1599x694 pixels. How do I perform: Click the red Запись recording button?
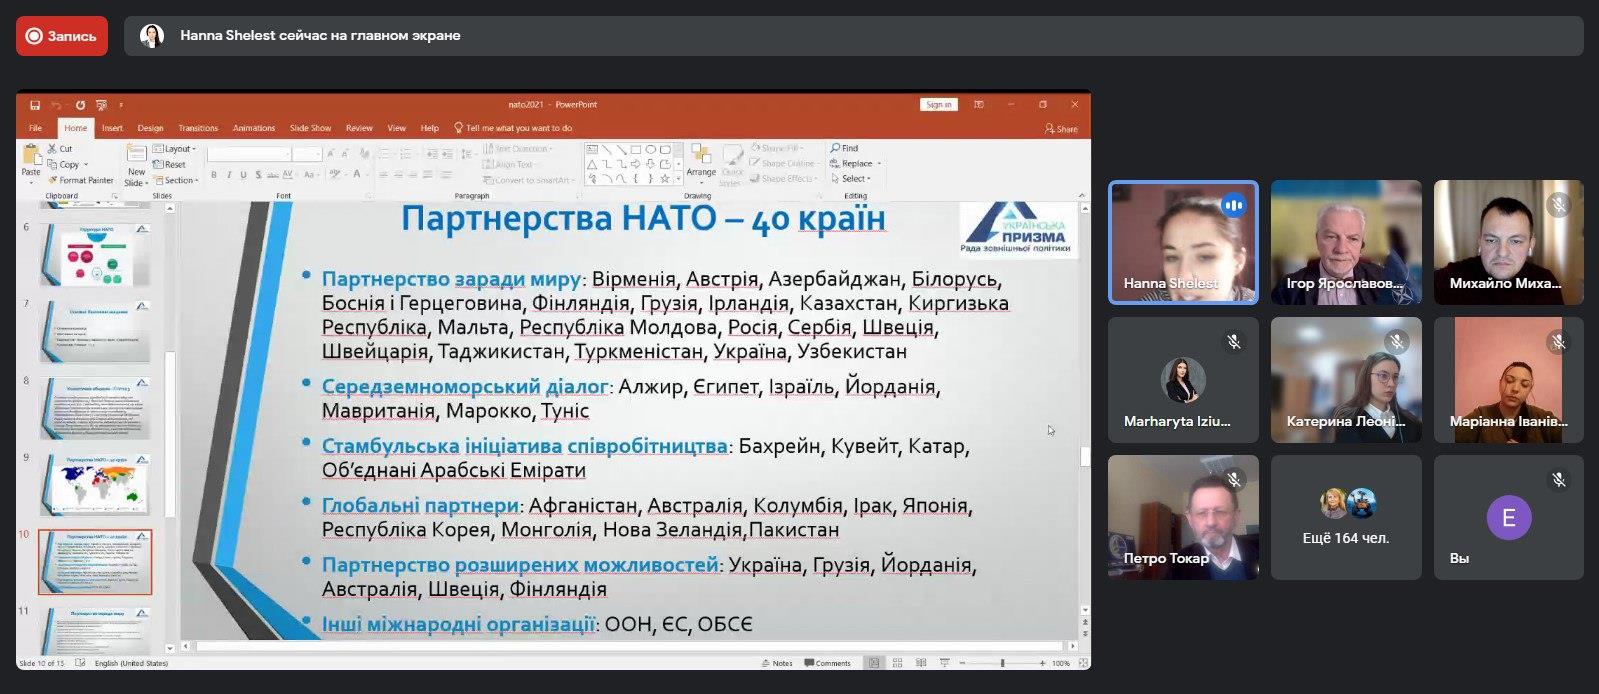[62, 36]
